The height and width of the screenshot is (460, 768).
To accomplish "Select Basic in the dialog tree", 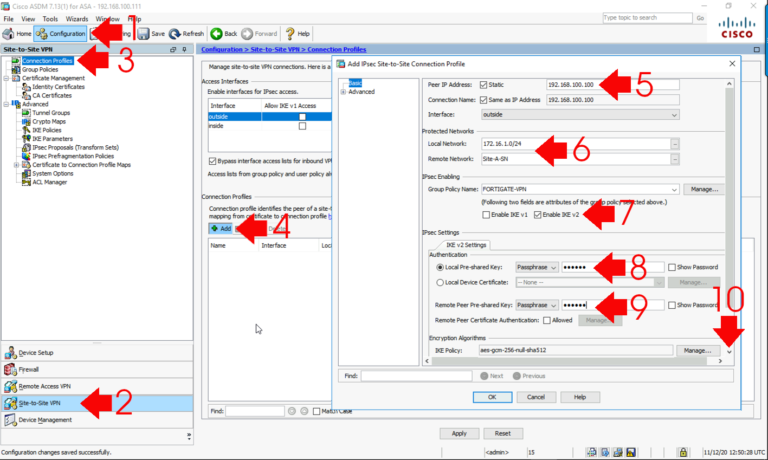I will 355,83.
